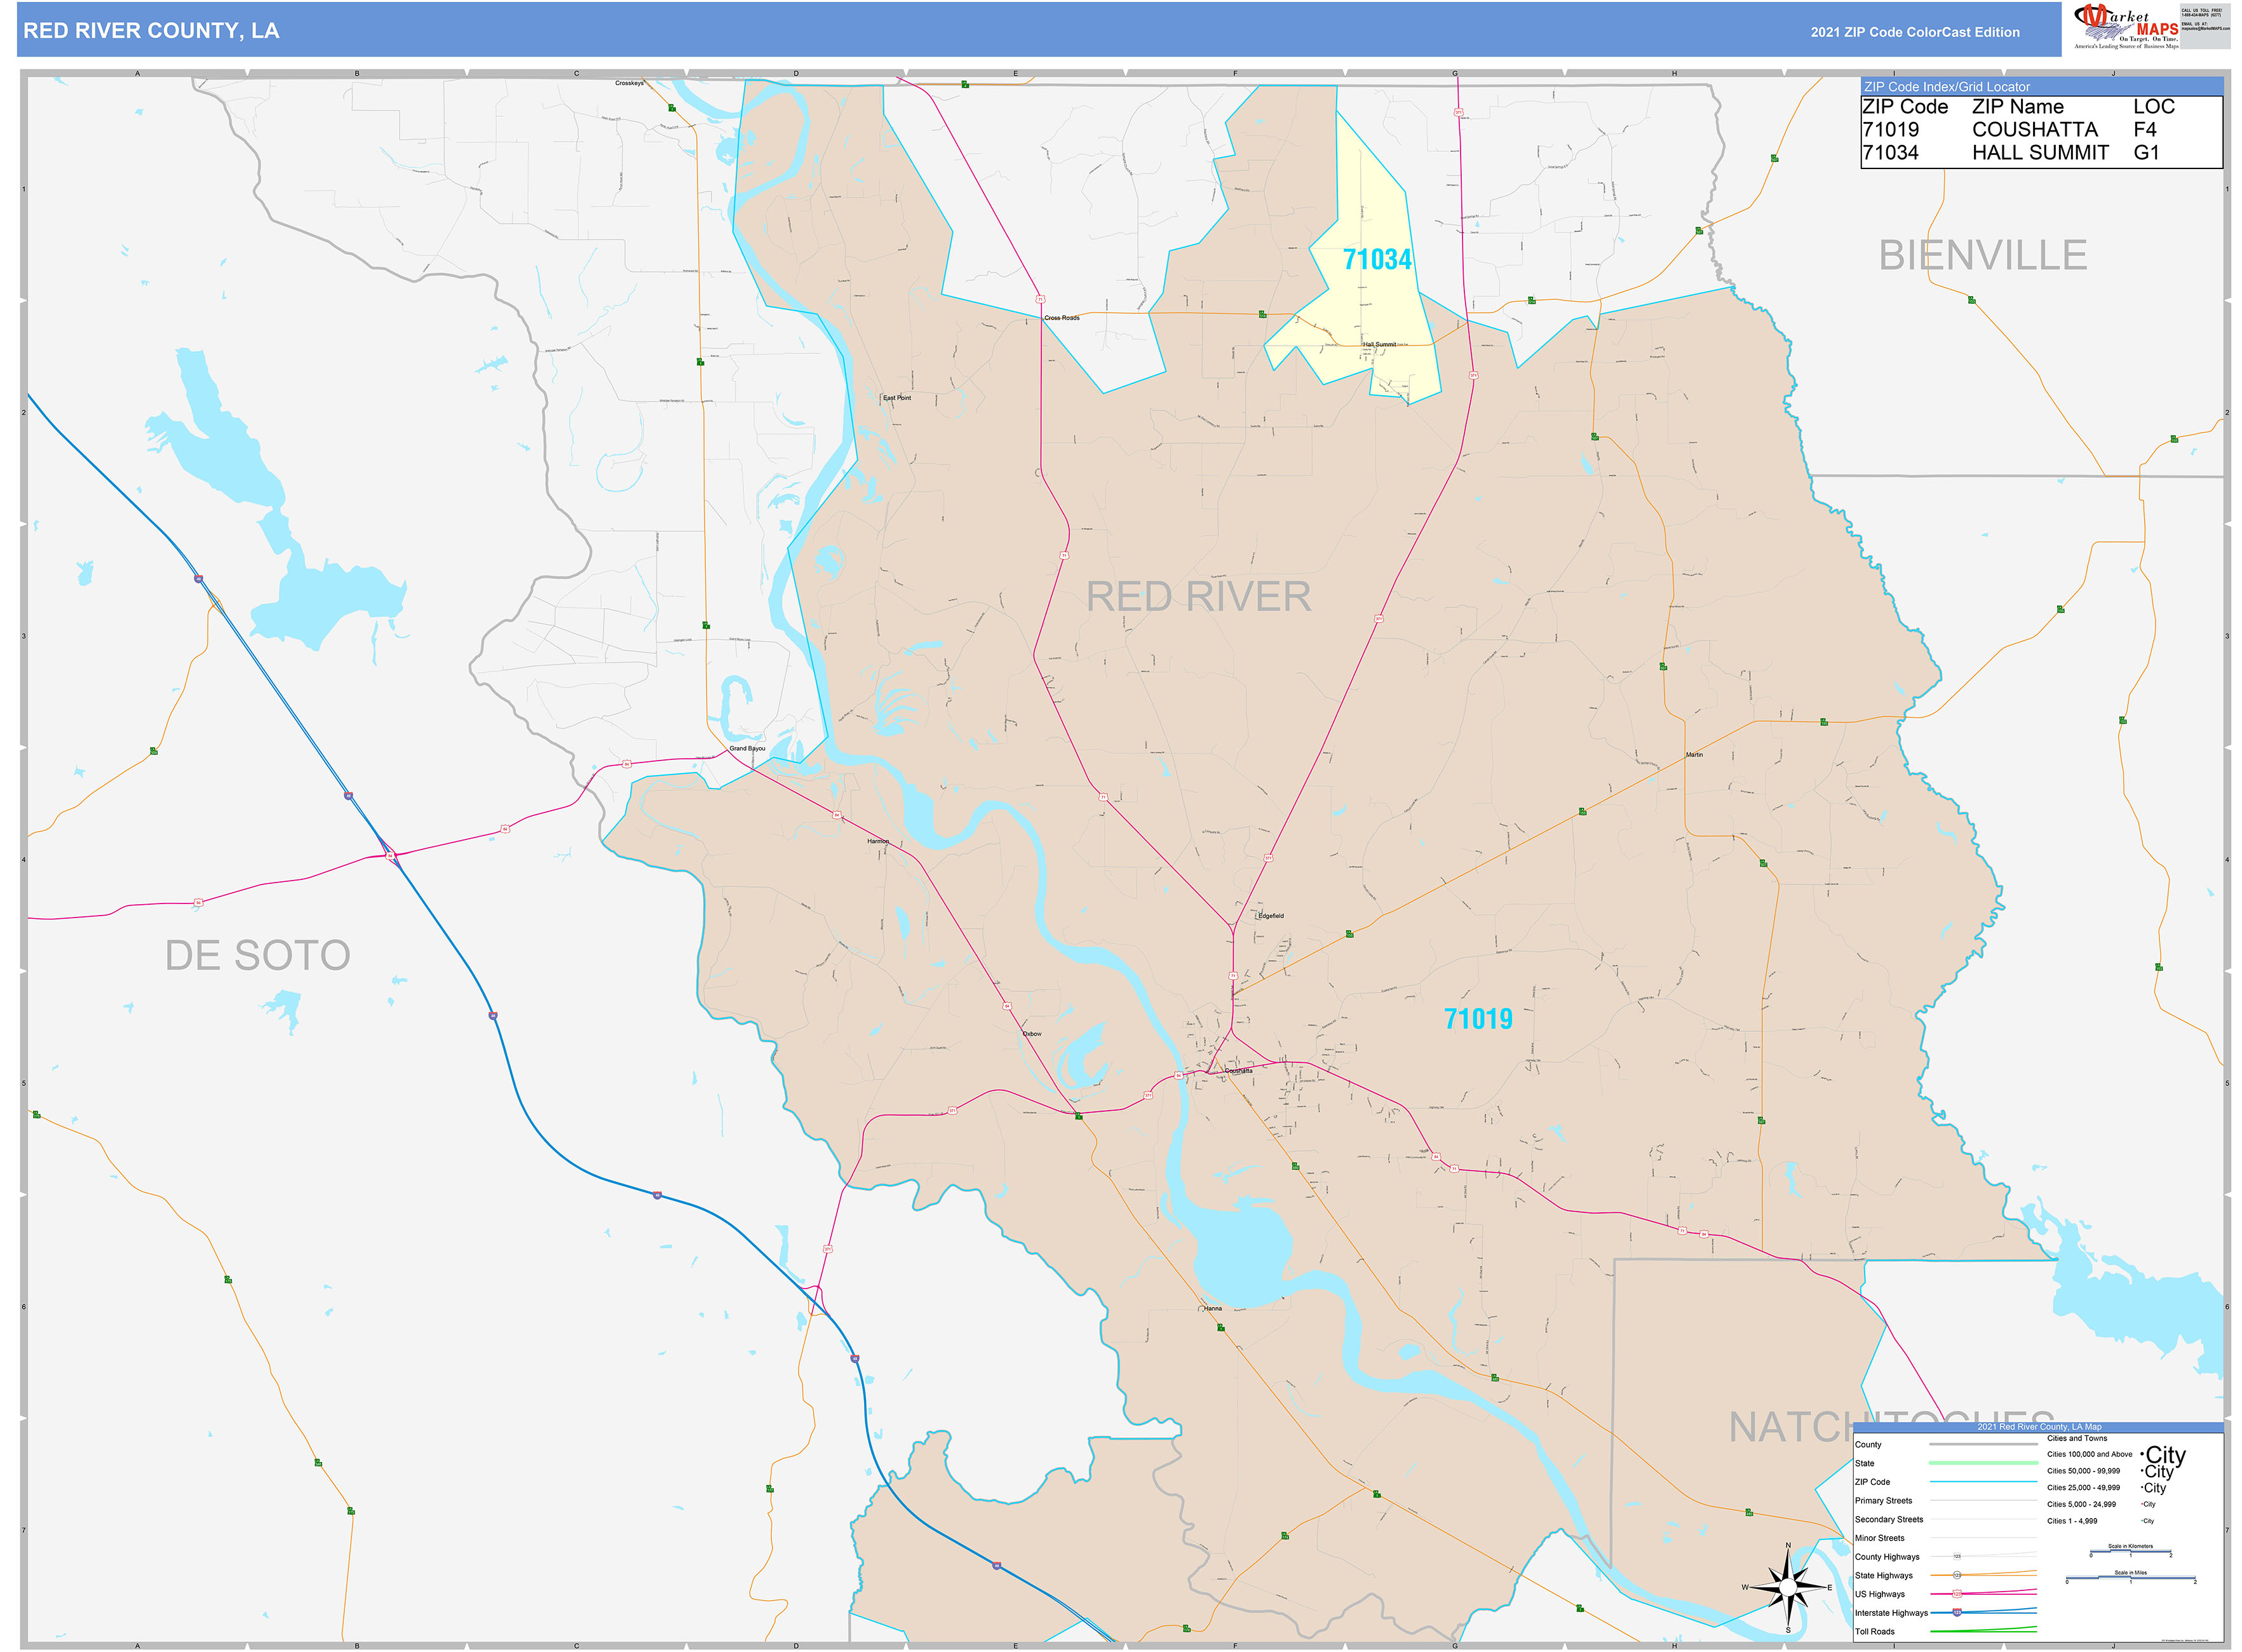This screenshot has height=1652, width=2242.
Task: Click the compass rose on the map
Action: point(1788,1587)
